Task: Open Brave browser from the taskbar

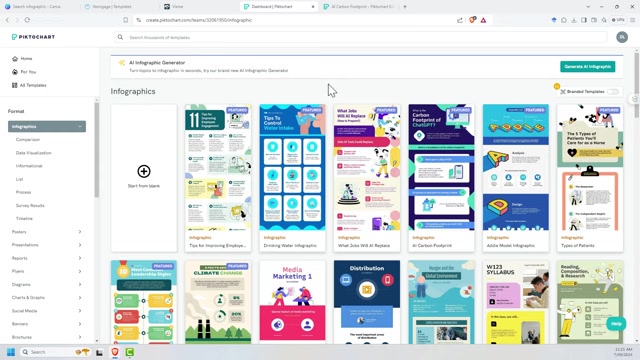Action: pyautogui.click(x=115, y=352)
